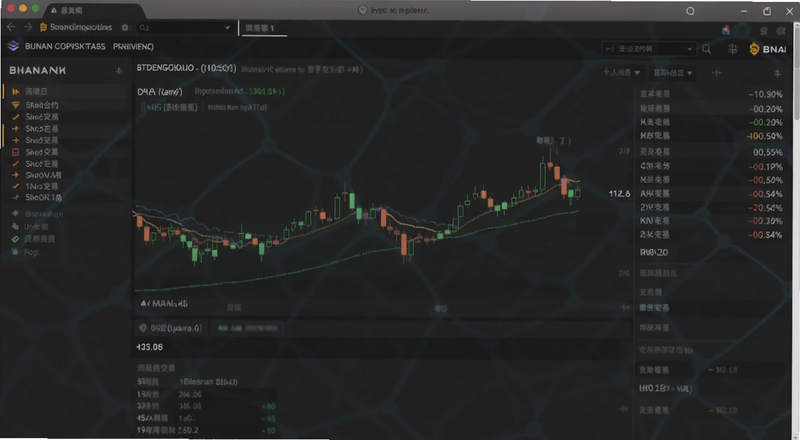
Task: Click the grid icon right of the magnifier
Action: pos(733,49)
